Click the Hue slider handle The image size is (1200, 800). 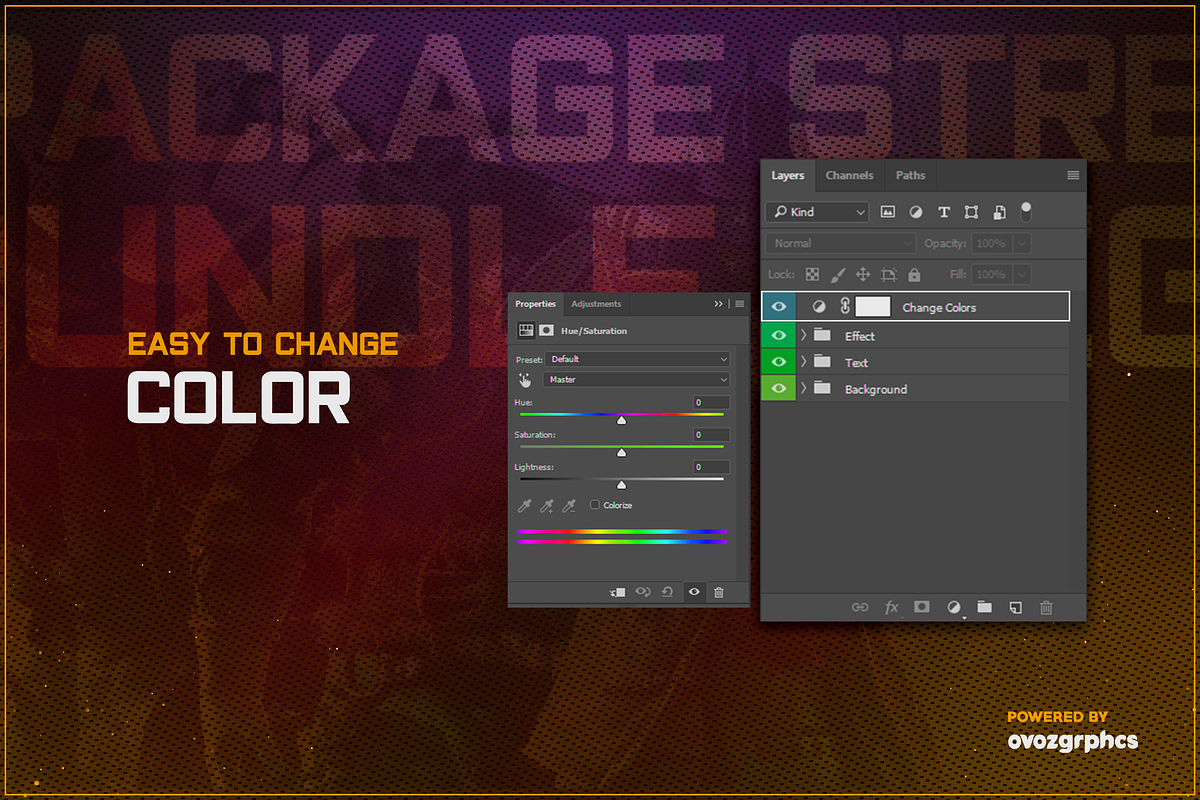pos(621,421)
